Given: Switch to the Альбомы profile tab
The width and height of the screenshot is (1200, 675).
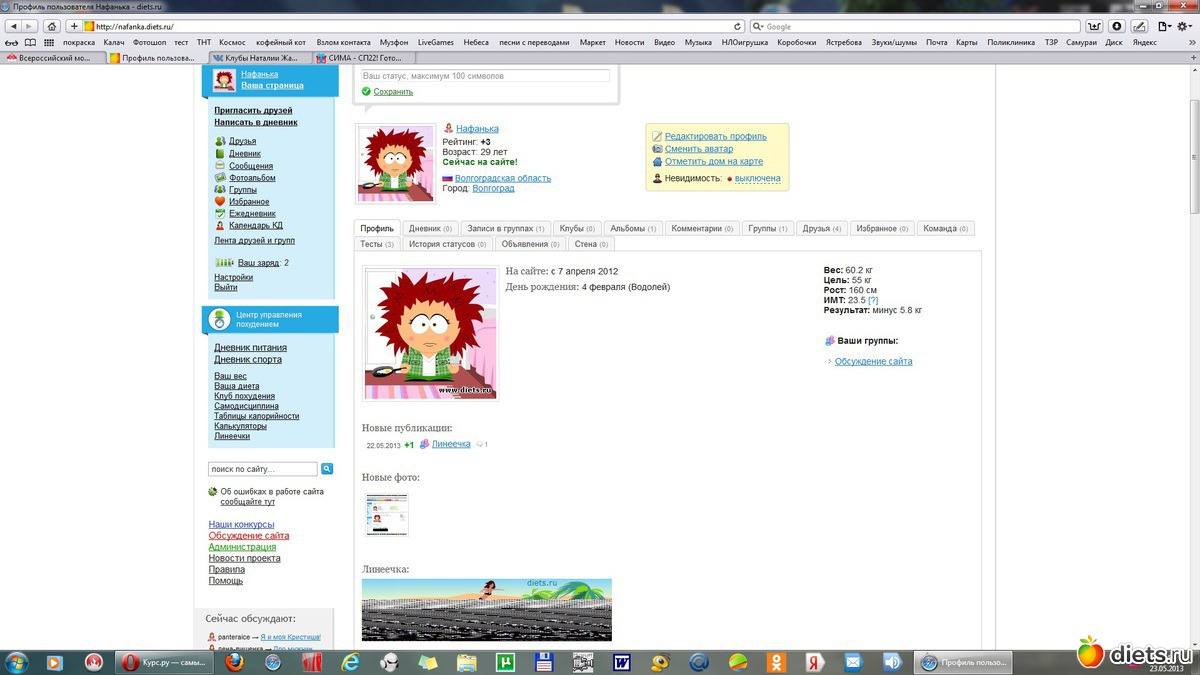Looking at the screenshot, I should 633,229.
